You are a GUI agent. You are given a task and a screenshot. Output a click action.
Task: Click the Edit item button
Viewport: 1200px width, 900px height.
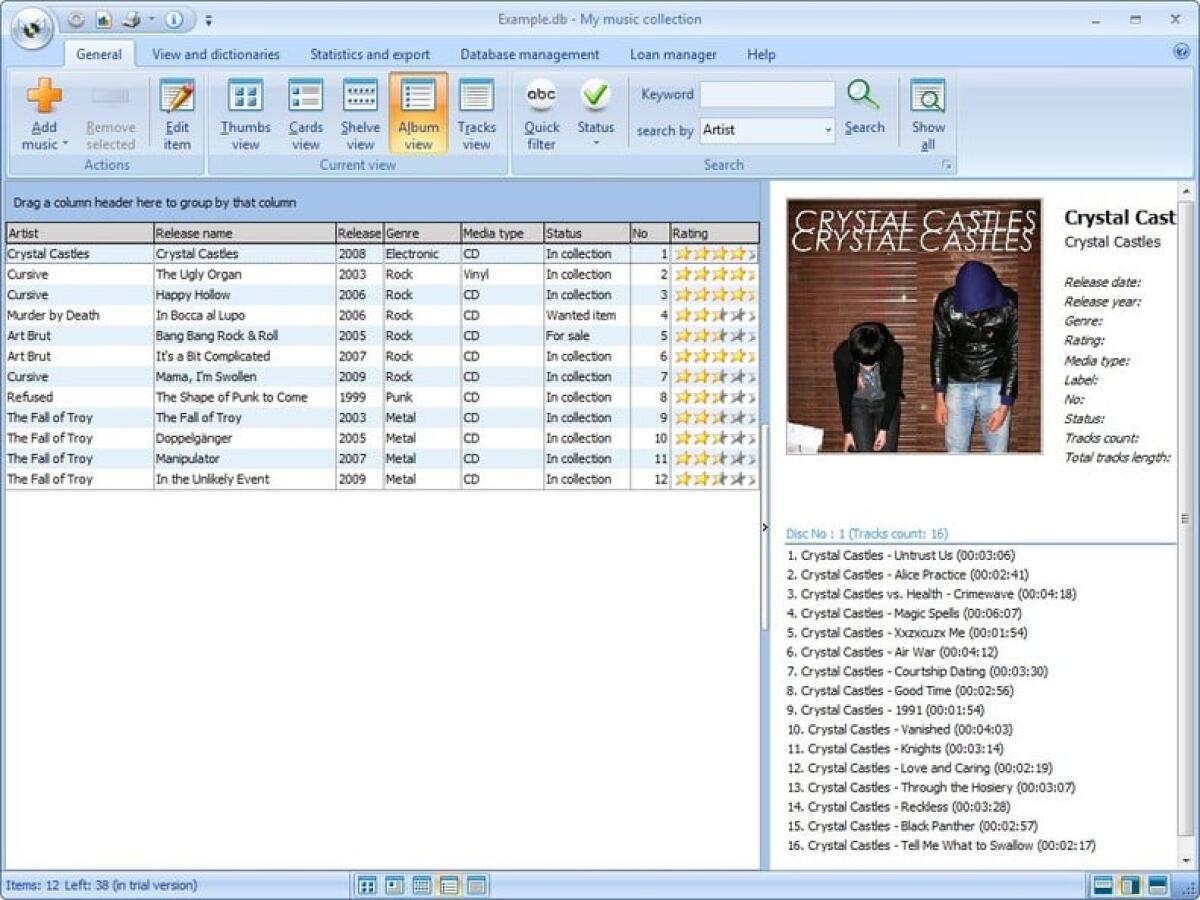(x=177, y=112)
